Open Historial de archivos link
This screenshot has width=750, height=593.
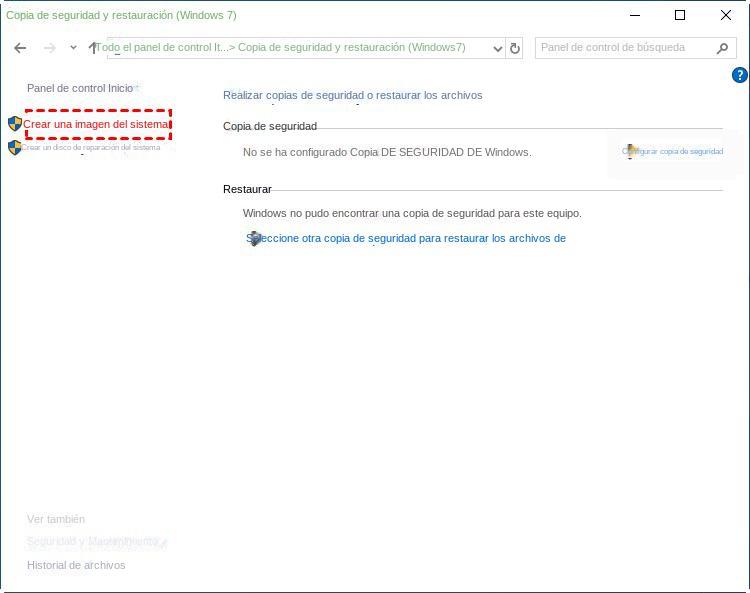(x=76, y=565)
